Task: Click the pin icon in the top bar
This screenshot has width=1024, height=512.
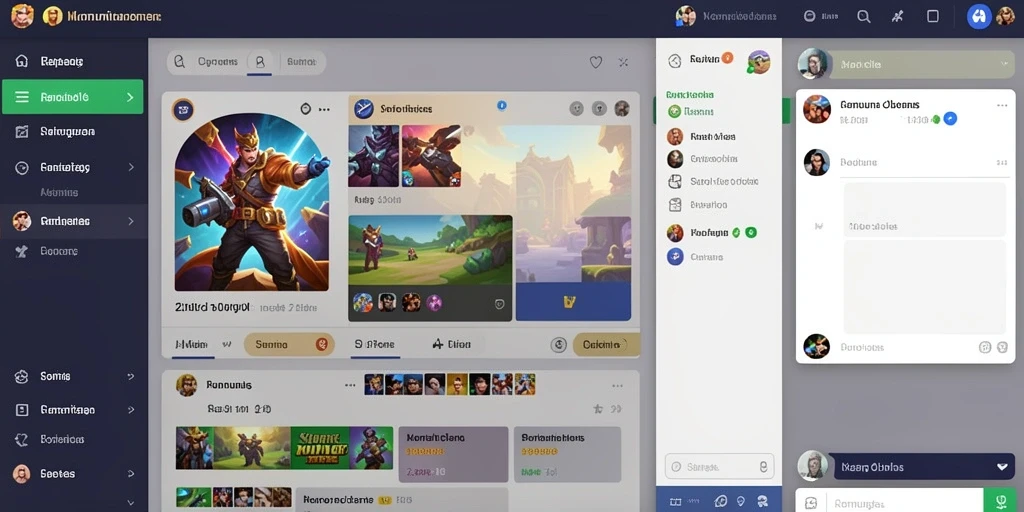Action: [897, 17]
